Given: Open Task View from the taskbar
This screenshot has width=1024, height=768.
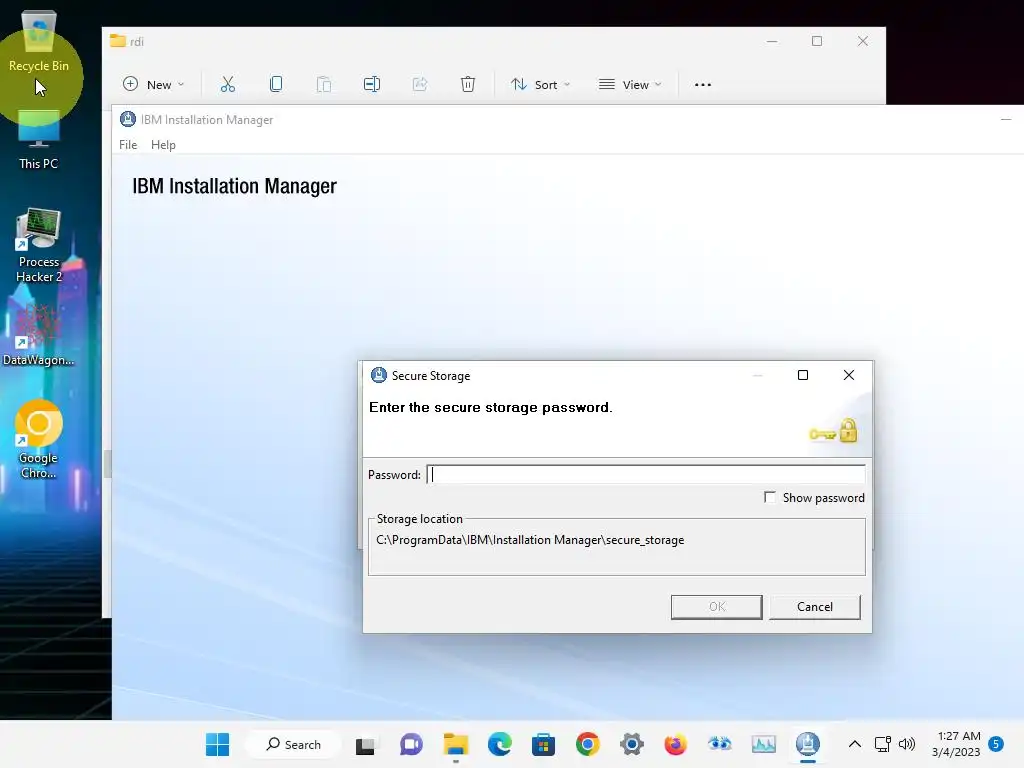Looking at the screenshot, I should tap(365, 744).
